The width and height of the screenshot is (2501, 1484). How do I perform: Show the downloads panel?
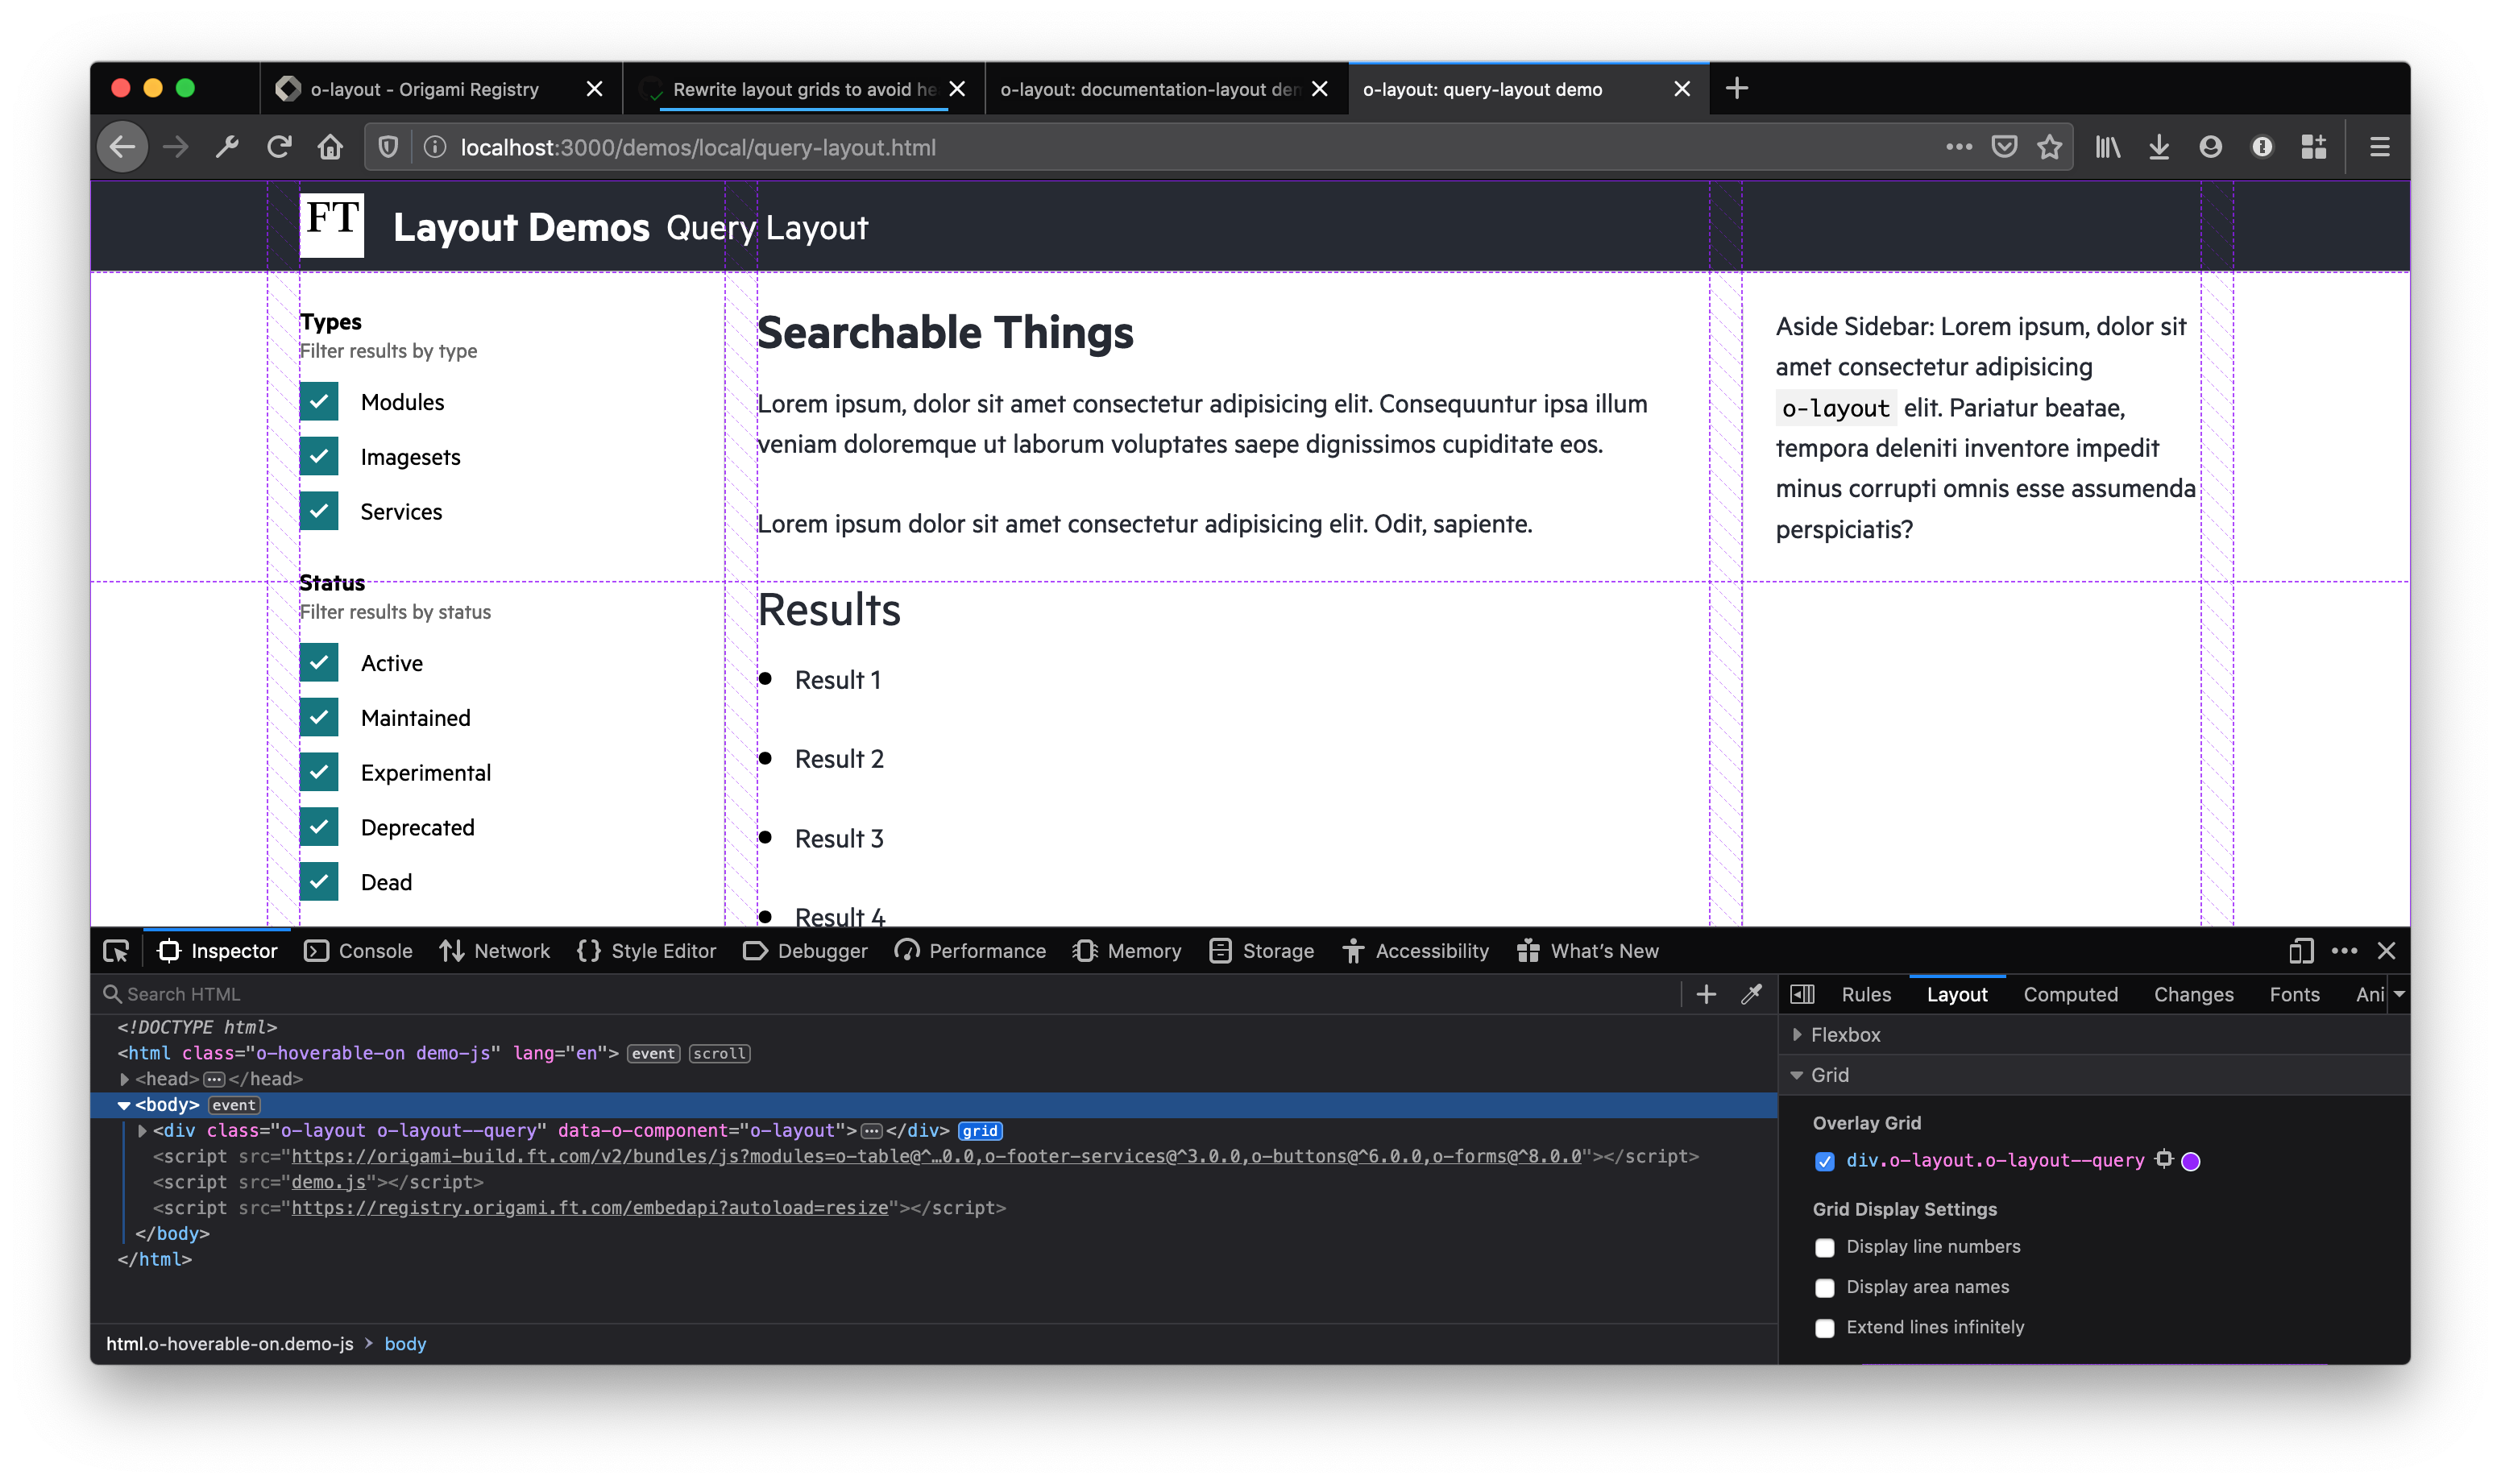2158,147
